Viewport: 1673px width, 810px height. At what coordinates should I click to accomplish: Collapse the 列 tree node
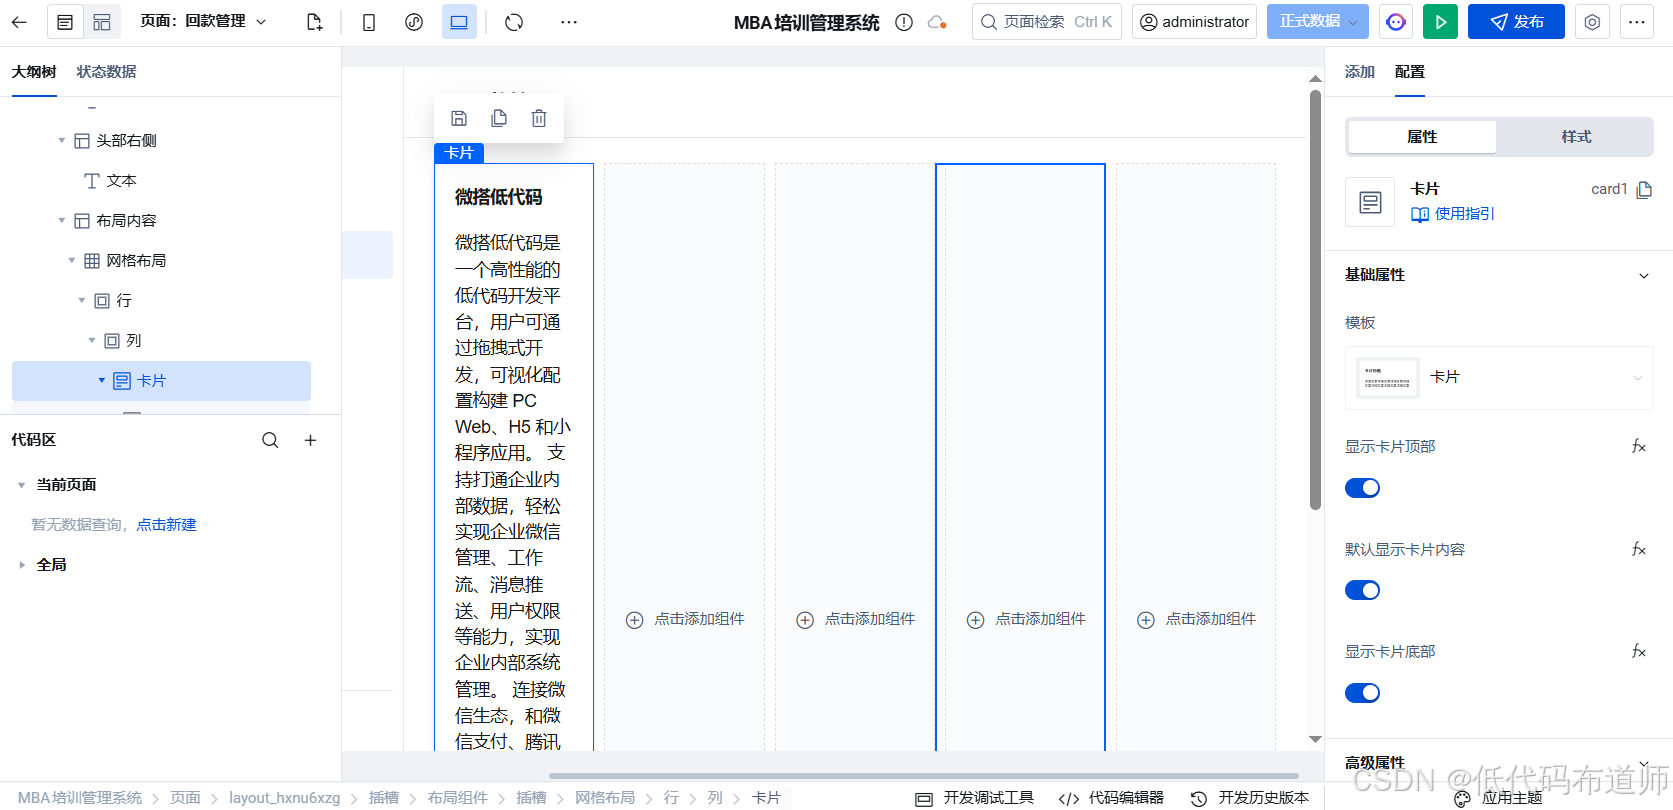(x=92, y=341)
